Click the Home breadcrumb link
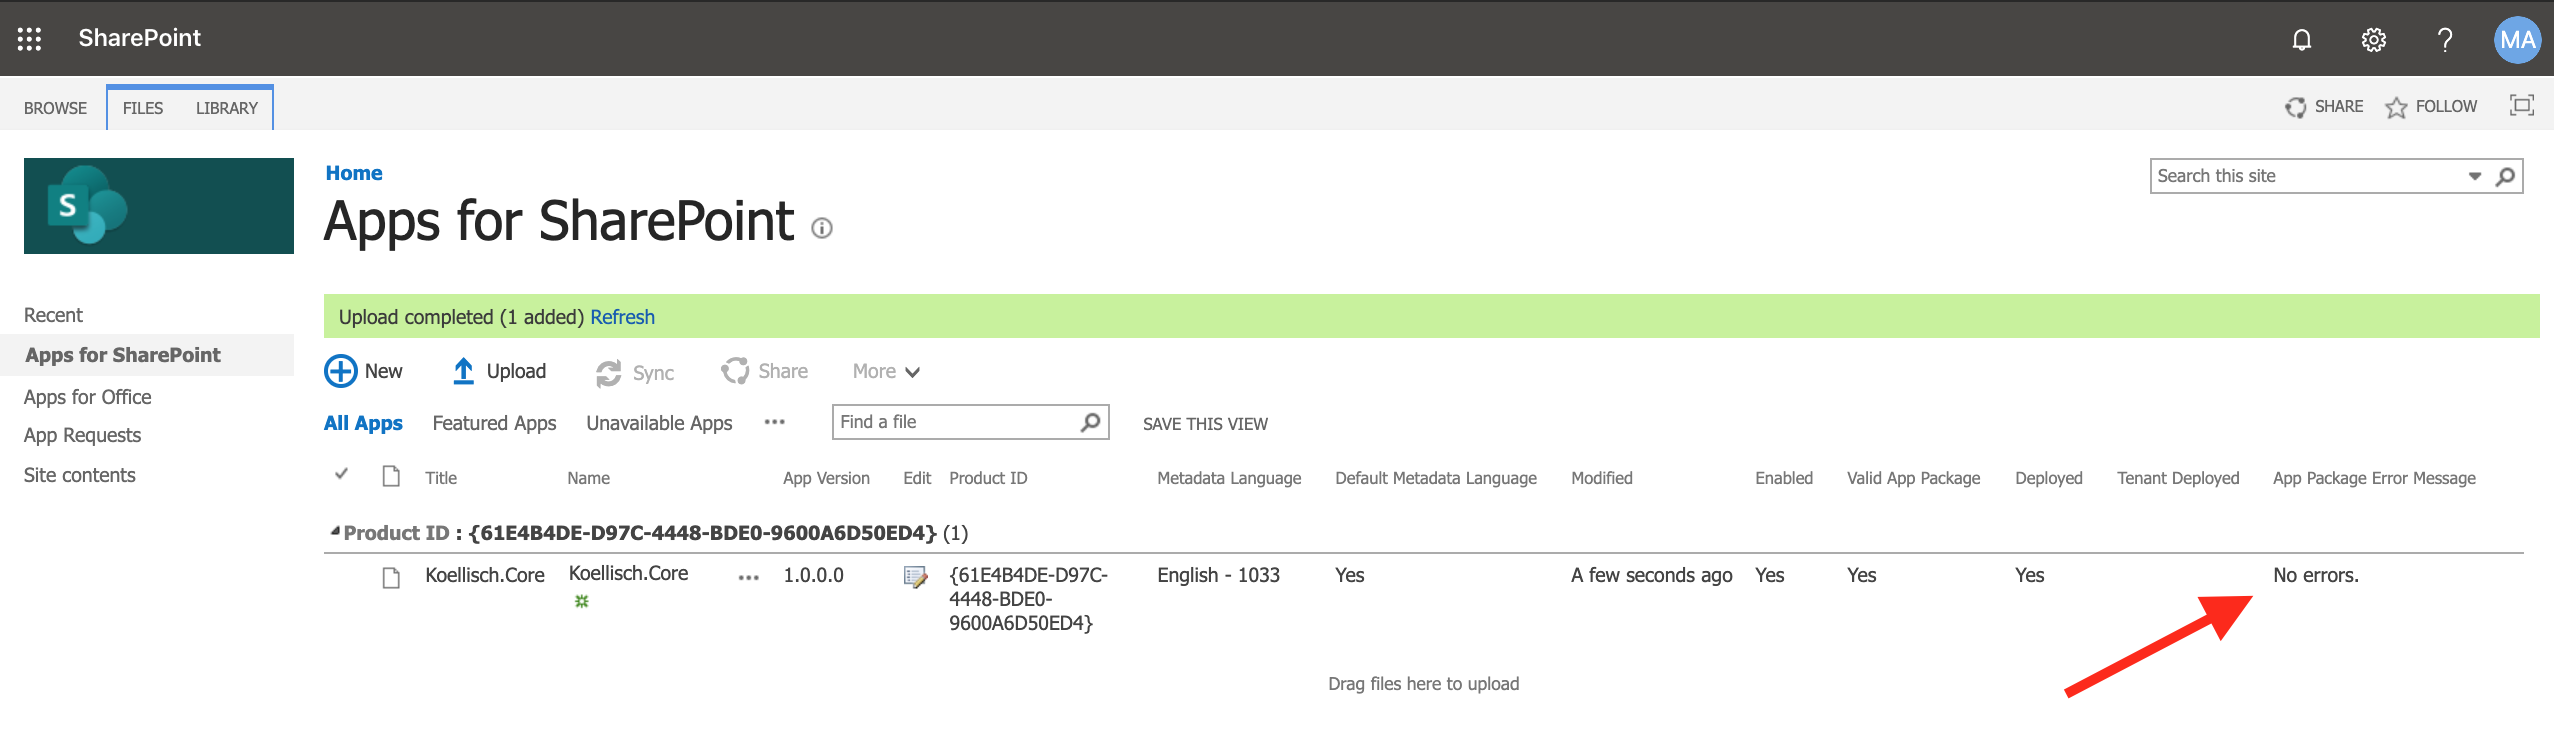Viewport: 2554px width, 750px height. click(354, 173)
